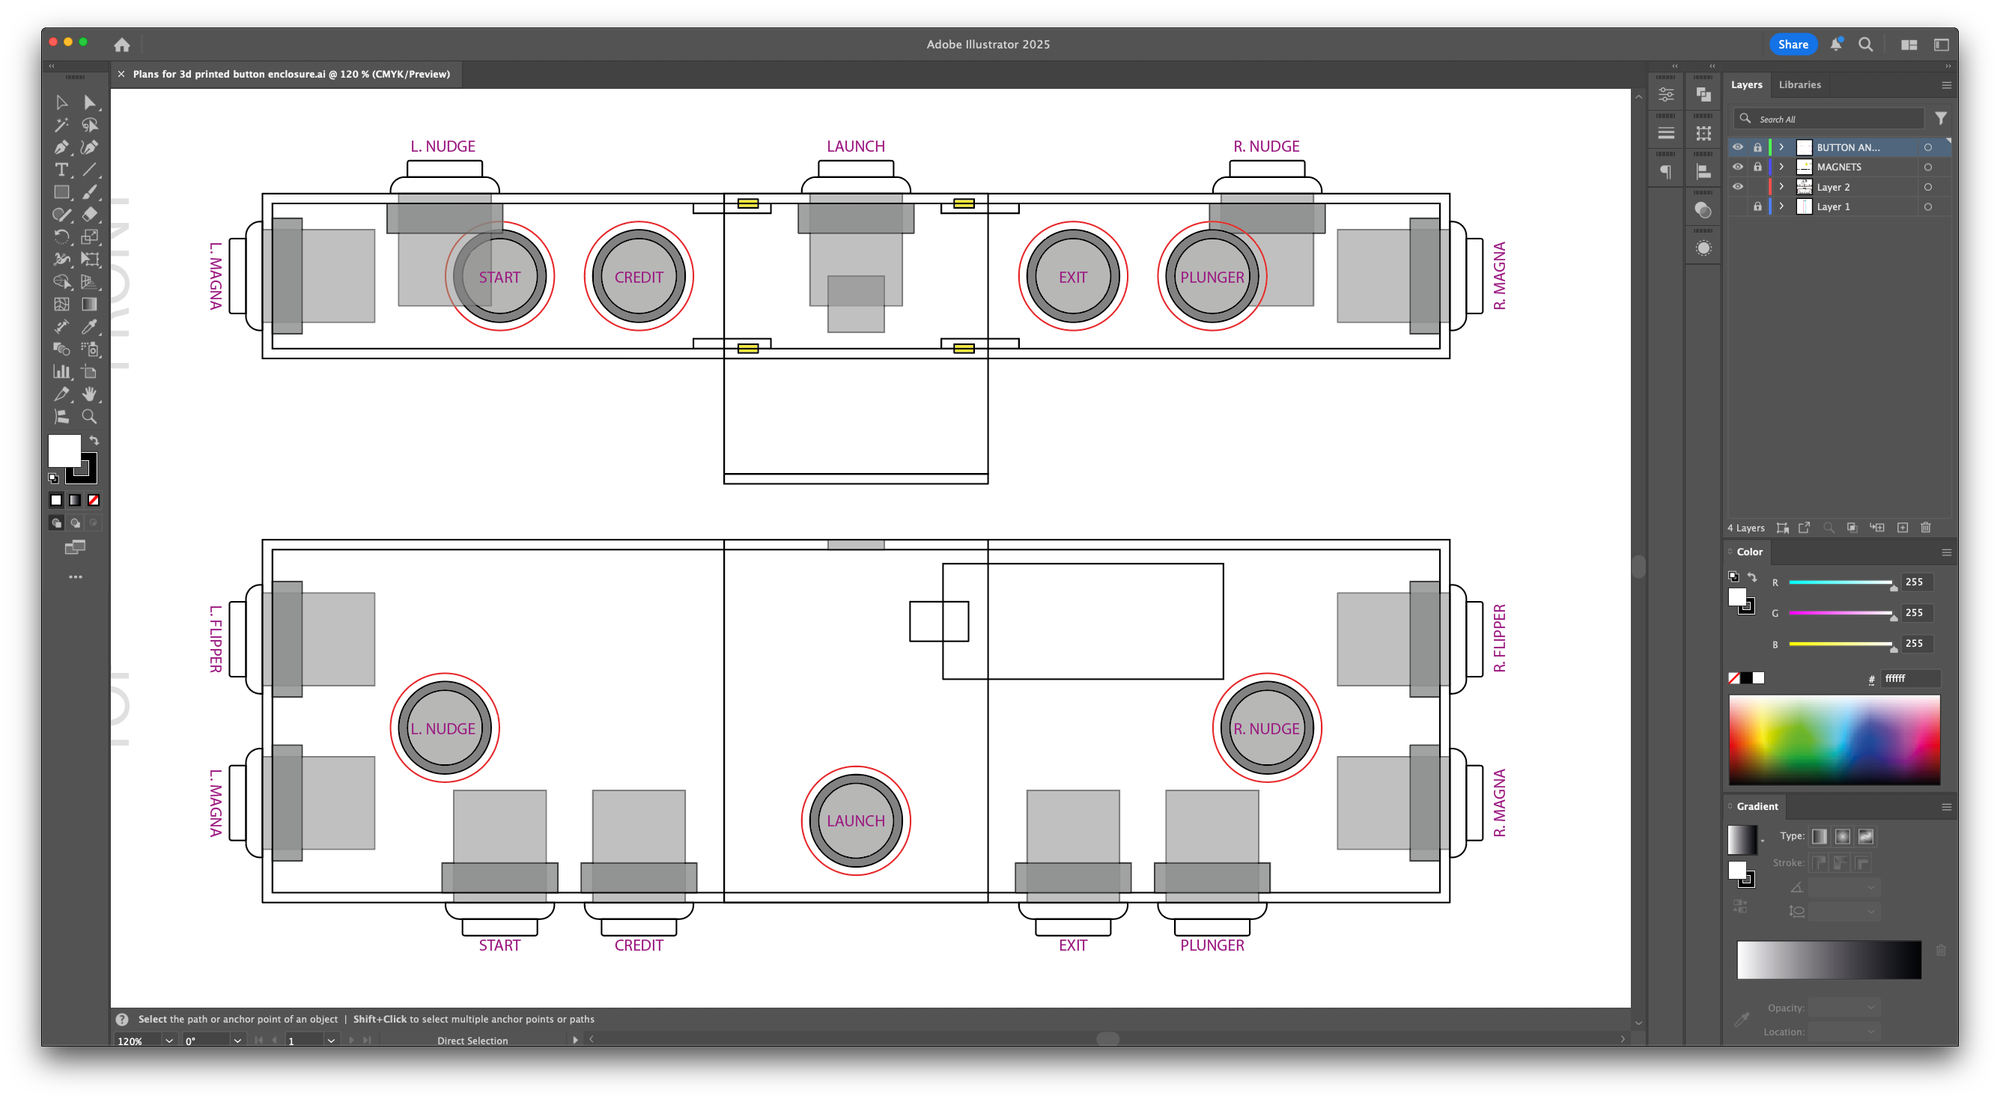Pick the Magic Wand tool

pyautogui.click(x=62, y=125)
